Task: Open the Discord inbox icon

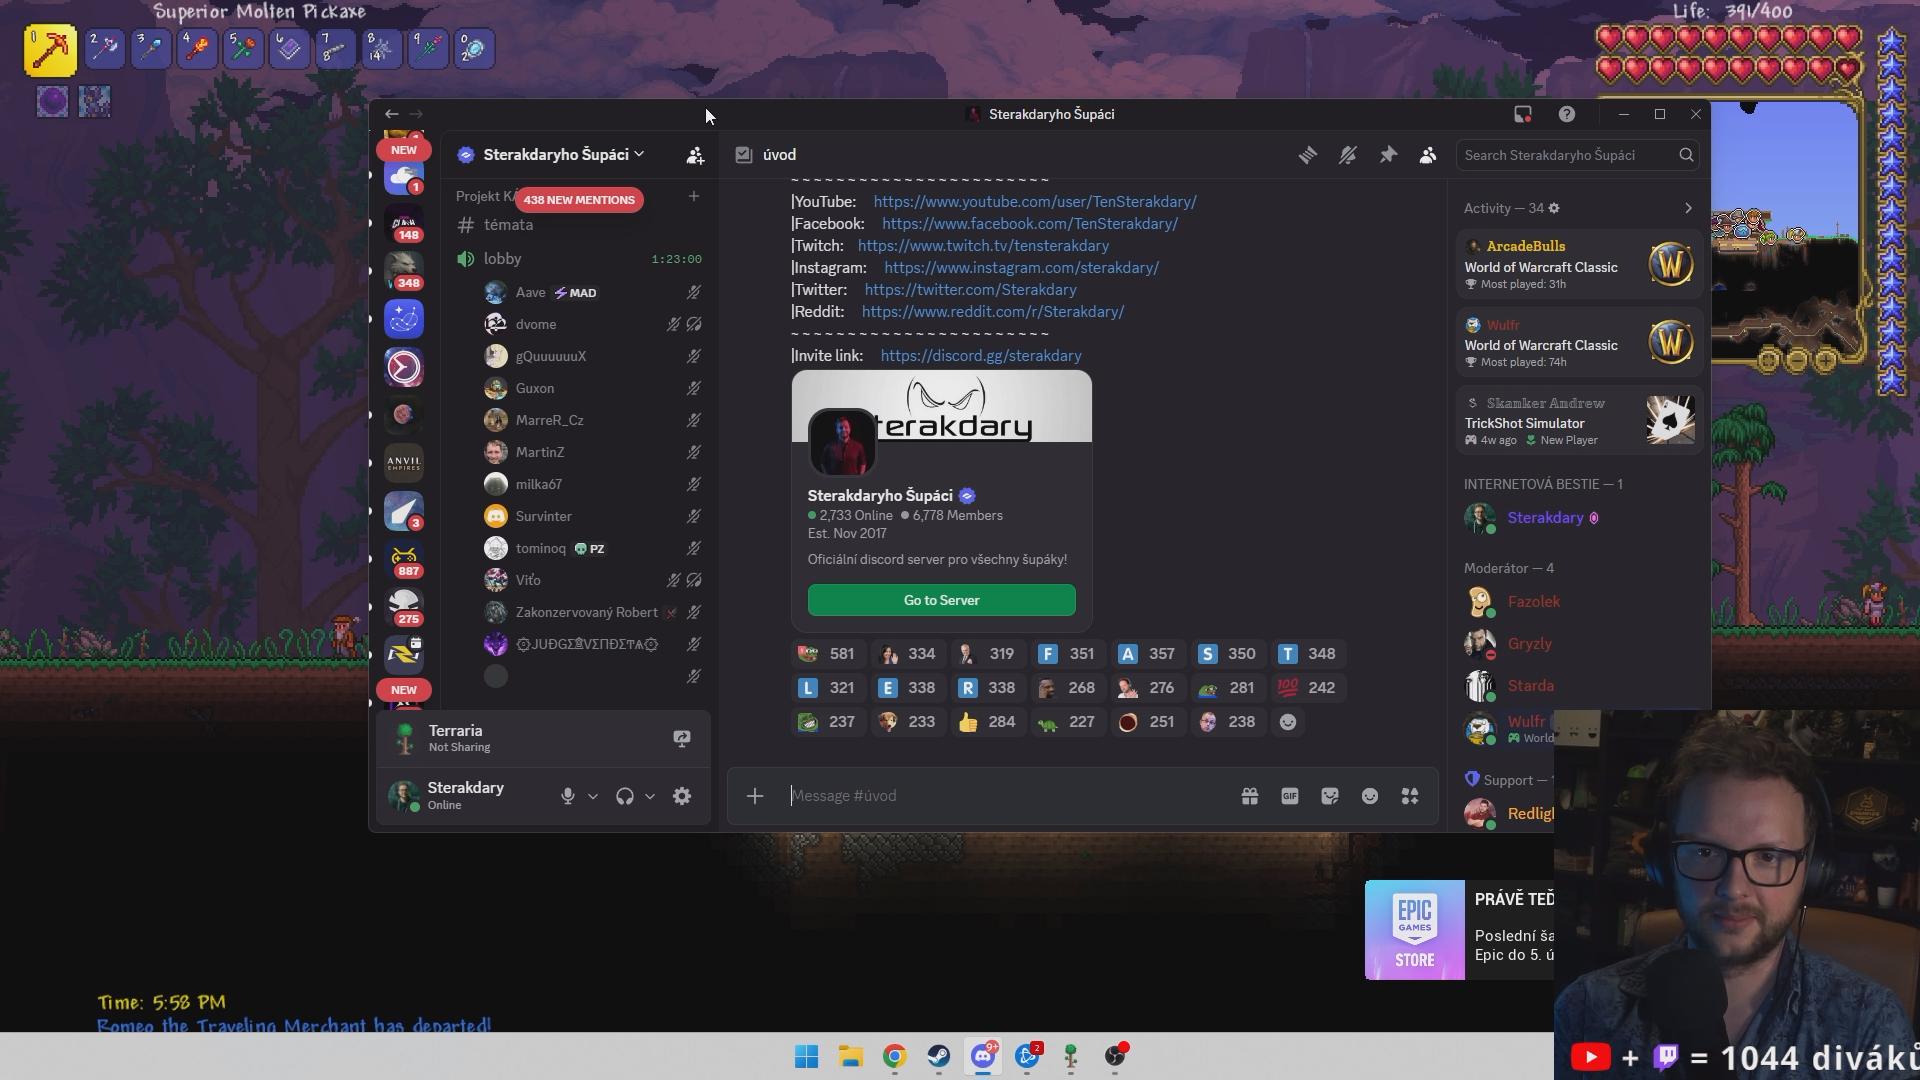Action: click(x=1522, y=114)
